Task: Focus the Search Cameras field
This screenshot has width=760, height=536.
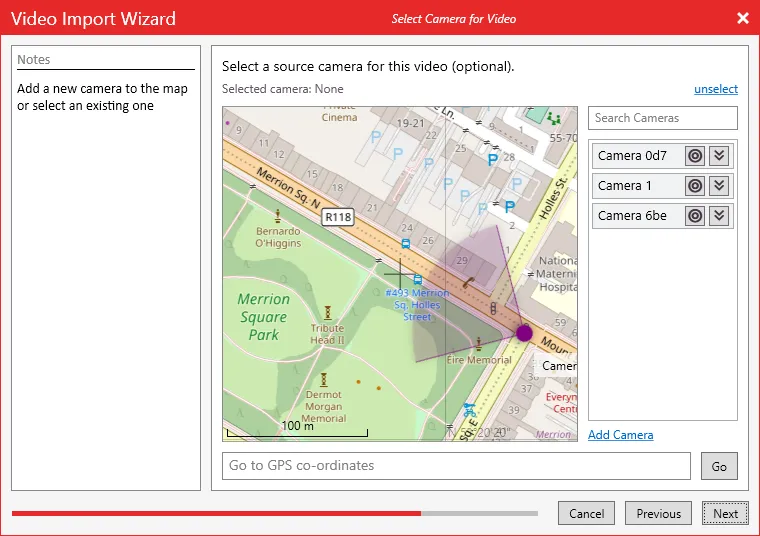Action: click(663, 118)
